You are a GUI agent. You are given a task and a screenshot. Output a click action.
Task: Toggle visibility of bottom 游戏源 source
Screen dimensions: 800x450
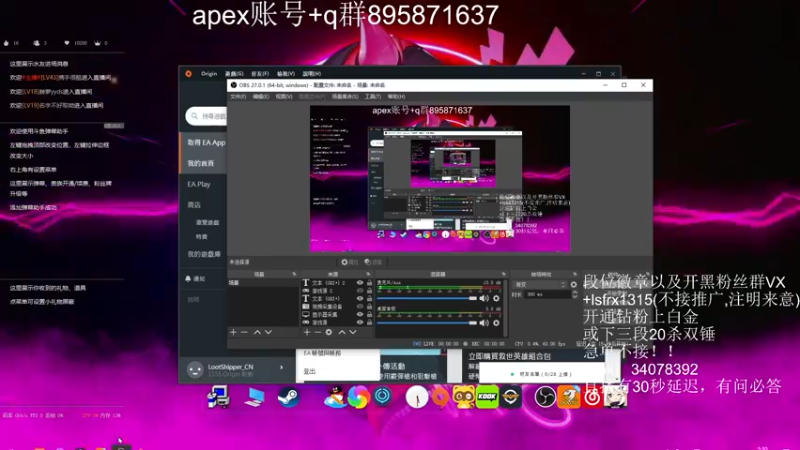pyautogui.click(x=360, y=322)
